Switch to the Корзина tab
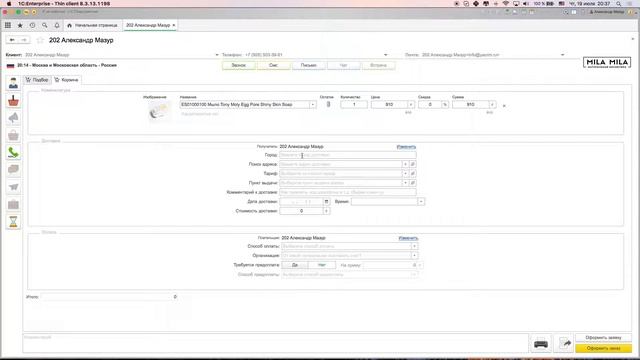This screenshot has width=640, height=360. pos(66,80)
